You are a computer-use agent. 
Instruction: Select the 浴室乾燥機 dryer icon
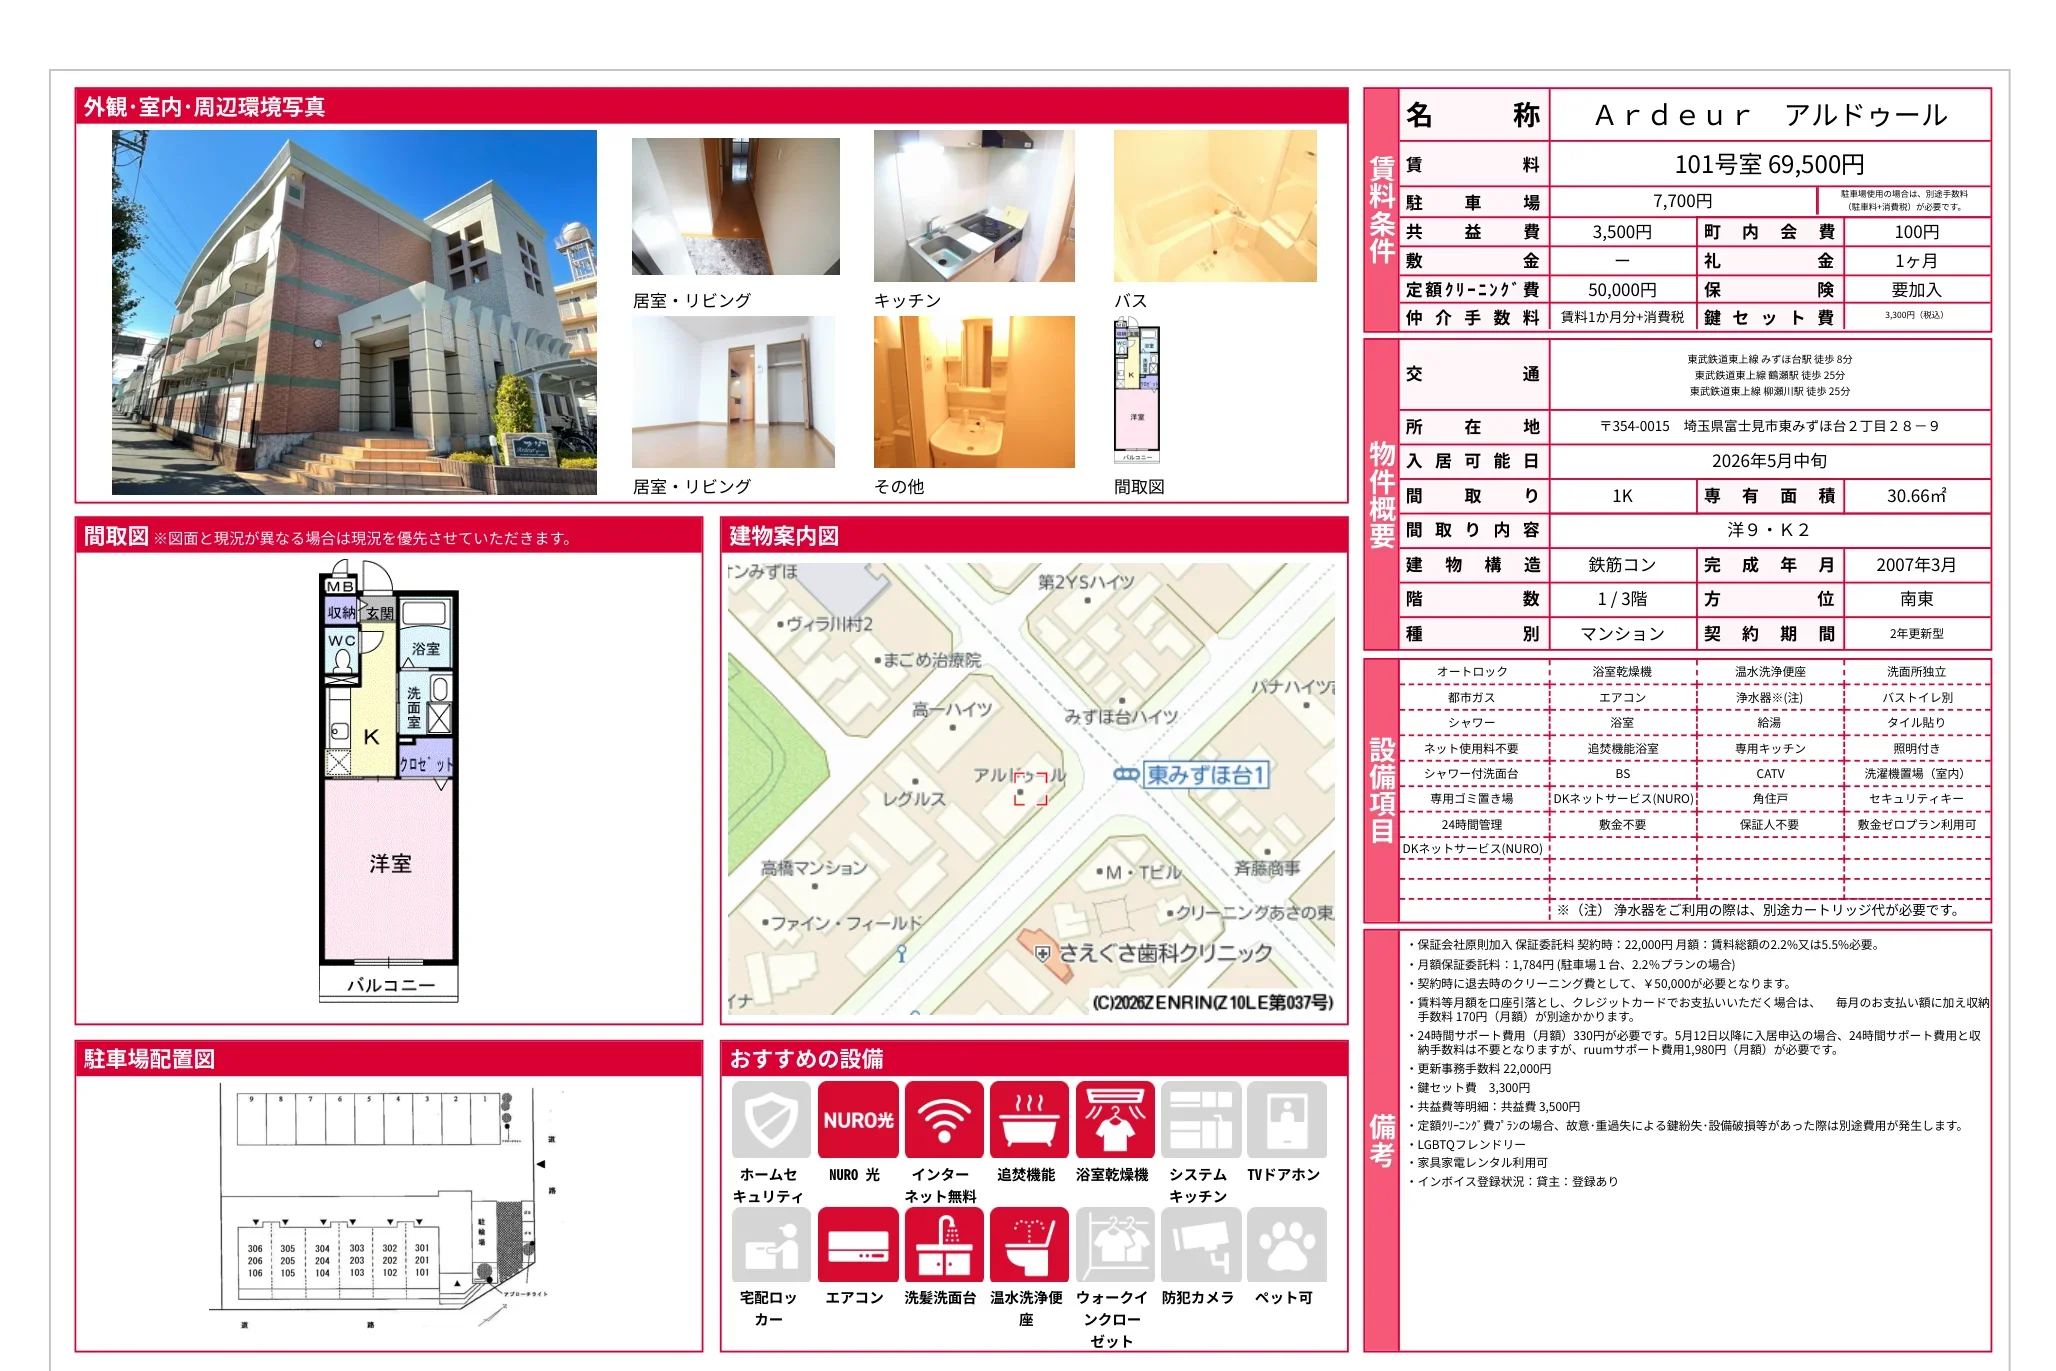pos(1115,1119)
